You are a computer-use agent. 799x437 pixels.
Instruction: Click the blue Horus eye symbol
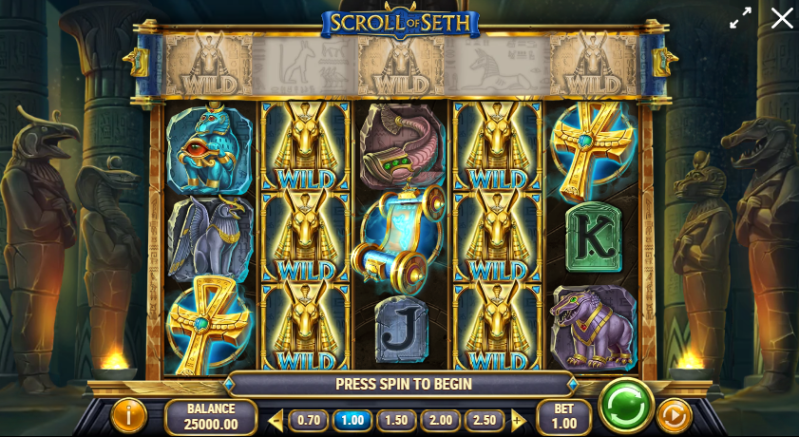(x=209, y=148)
